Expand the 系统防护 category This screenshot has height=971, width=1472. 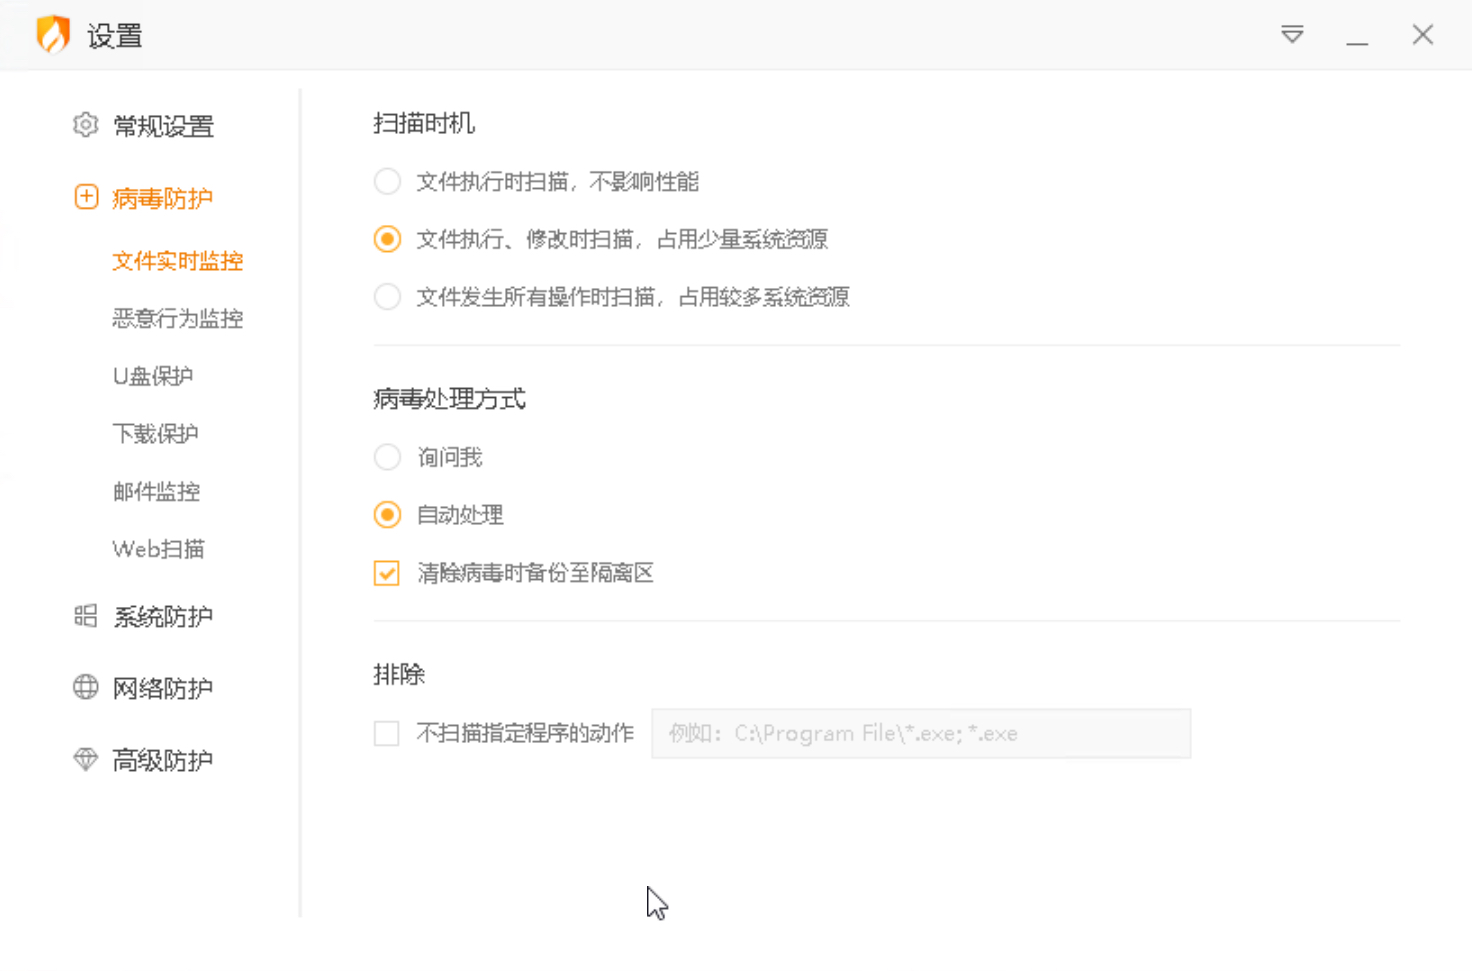click(163, 617)
